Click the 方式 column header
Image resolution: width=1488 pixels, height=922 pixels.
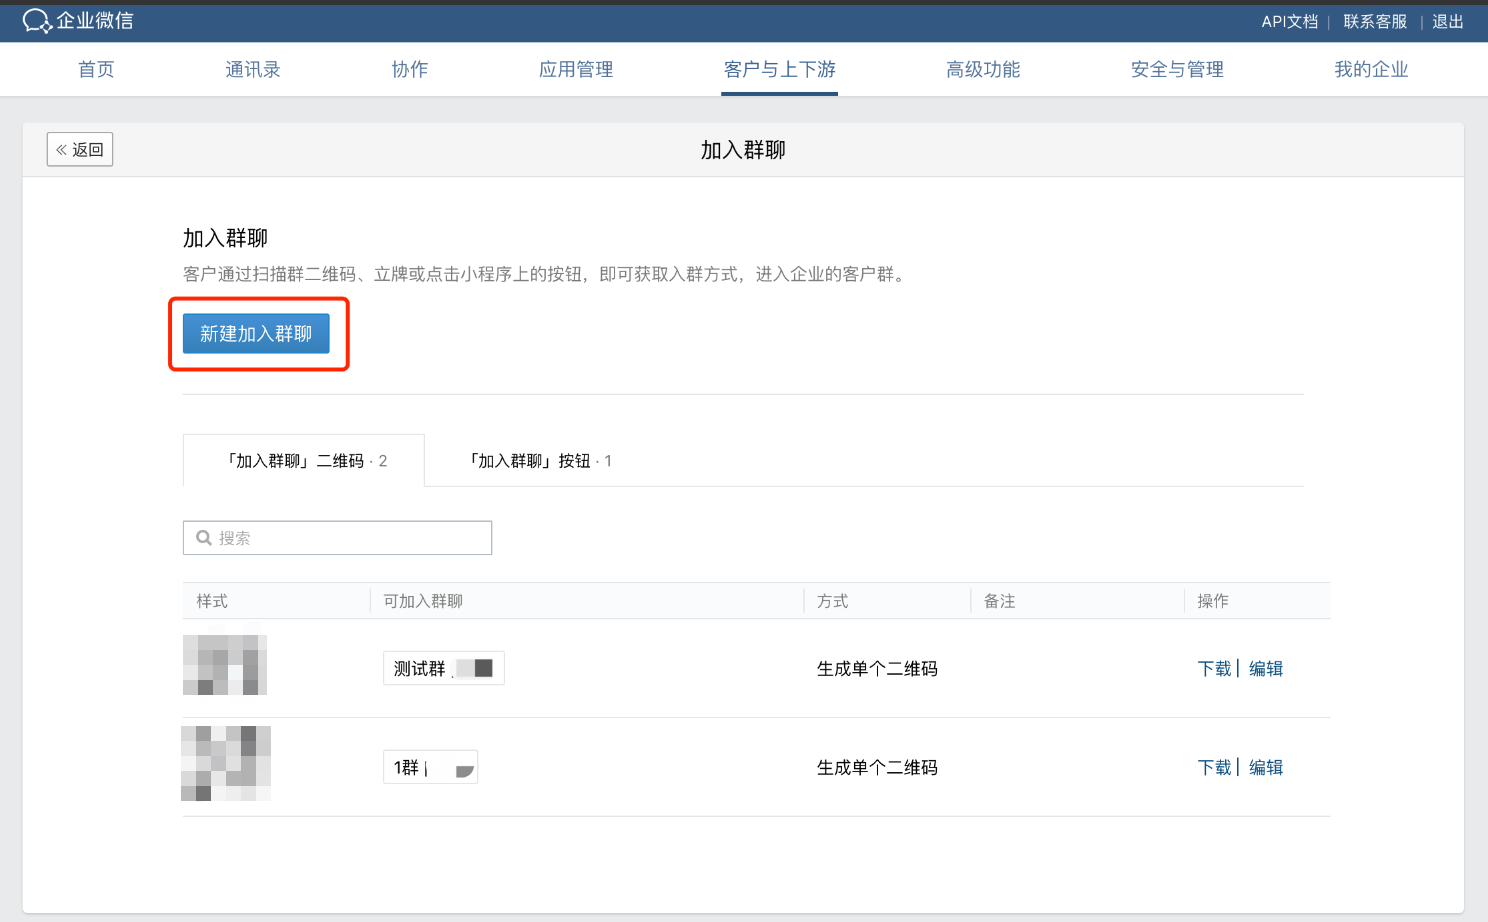point(832,601)
